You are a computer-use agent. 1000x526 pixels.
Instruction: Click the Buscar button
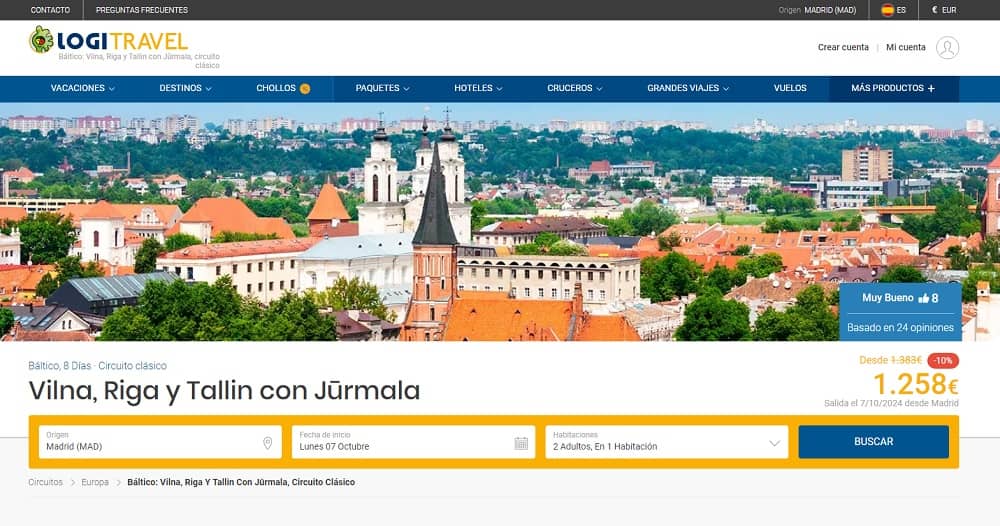(x=873, y=442)
